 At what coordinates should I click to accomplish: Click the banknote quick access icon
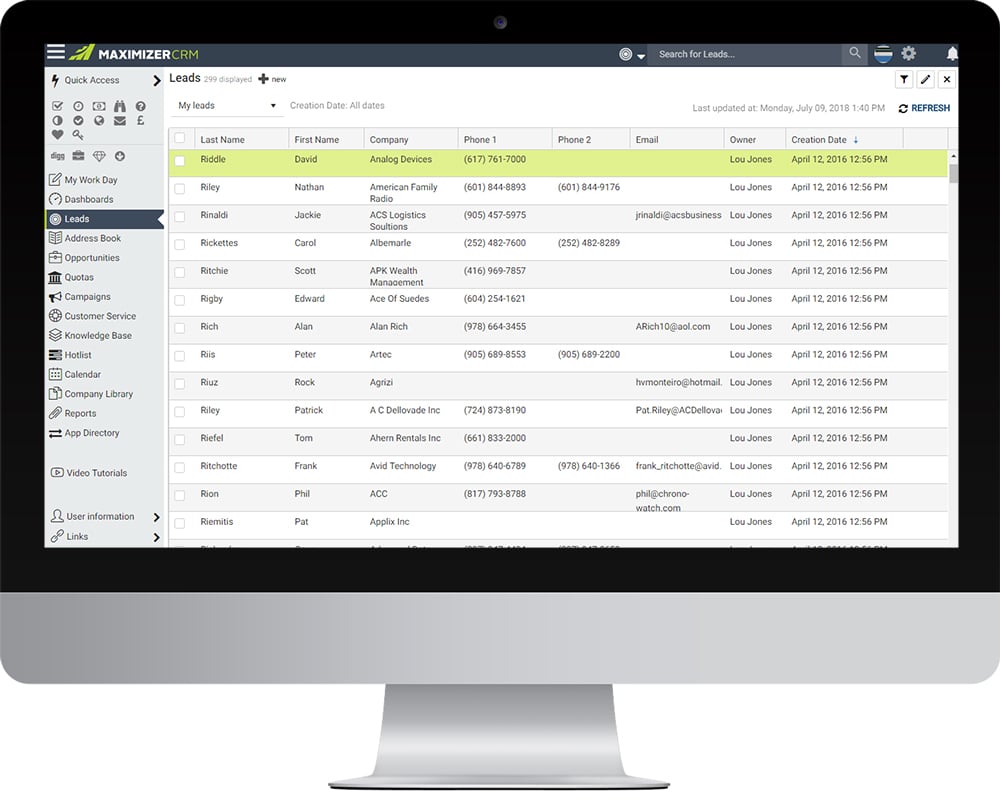coord(99,106)
